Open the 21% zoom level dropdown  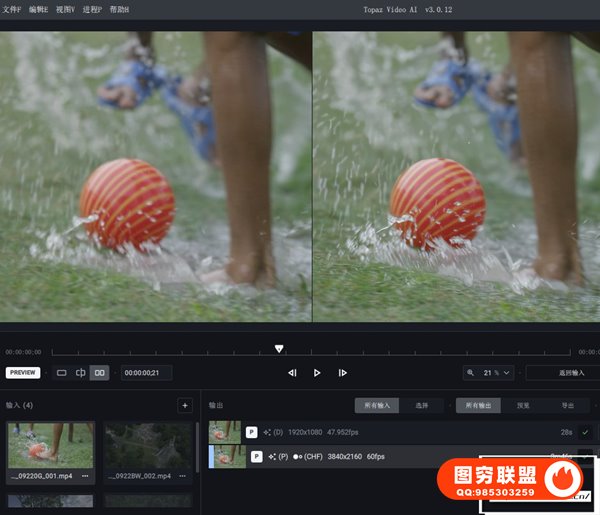pyautogui.click(x=490, y=373)
